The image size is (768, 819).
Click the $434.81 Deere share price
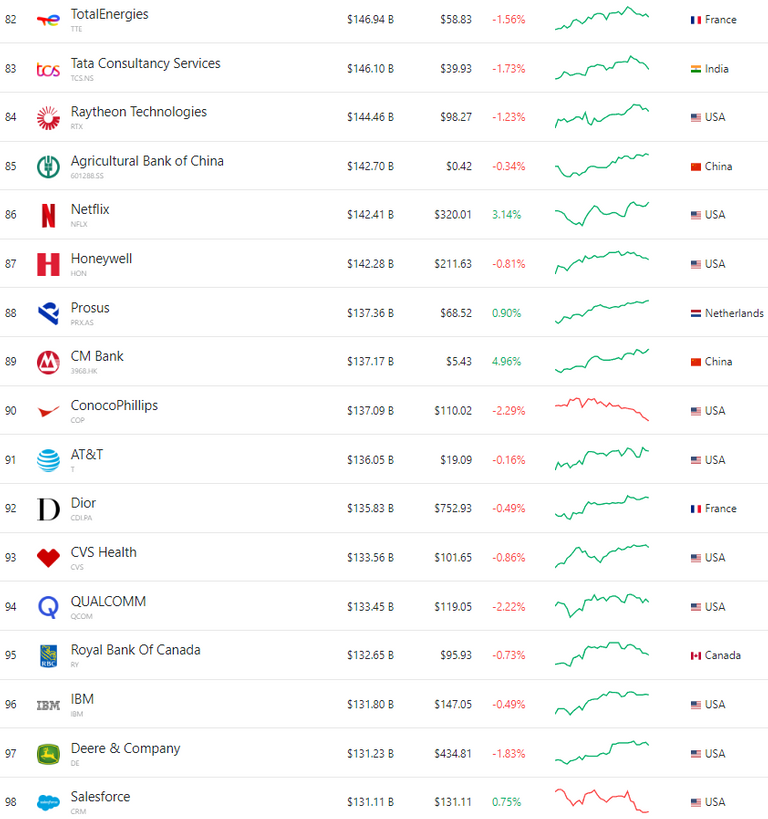coord(452,754)
